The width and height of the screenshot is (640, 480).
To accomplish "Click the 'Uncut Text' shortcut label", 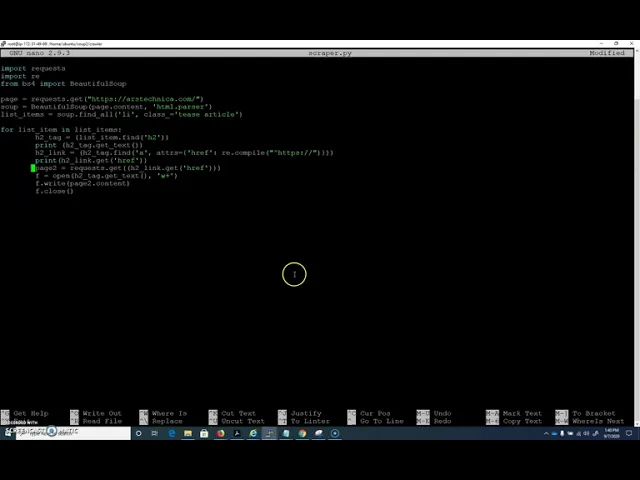I will (243, 421).
